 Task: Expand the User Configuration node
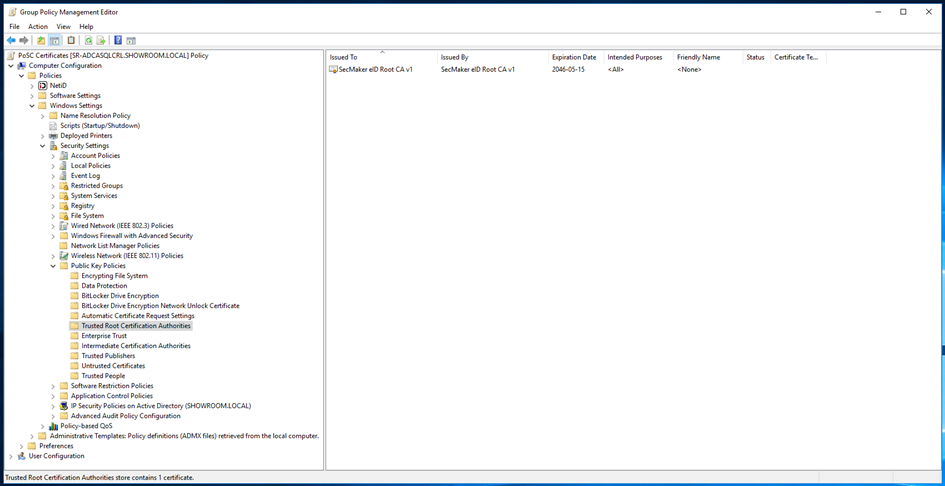(x=11, y=456)
